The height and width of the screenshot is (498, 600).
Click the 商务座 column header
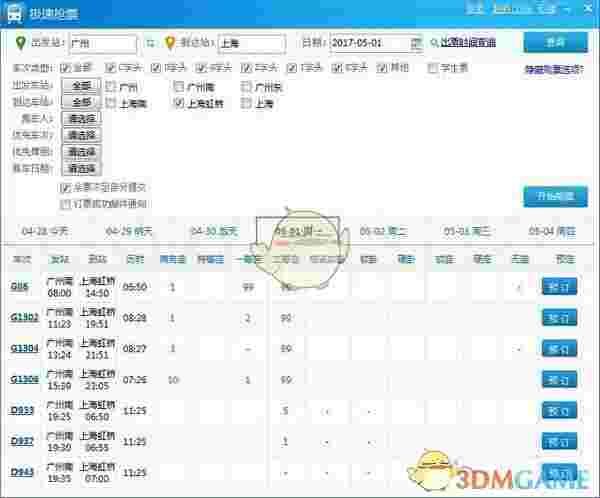pos(173,260)
